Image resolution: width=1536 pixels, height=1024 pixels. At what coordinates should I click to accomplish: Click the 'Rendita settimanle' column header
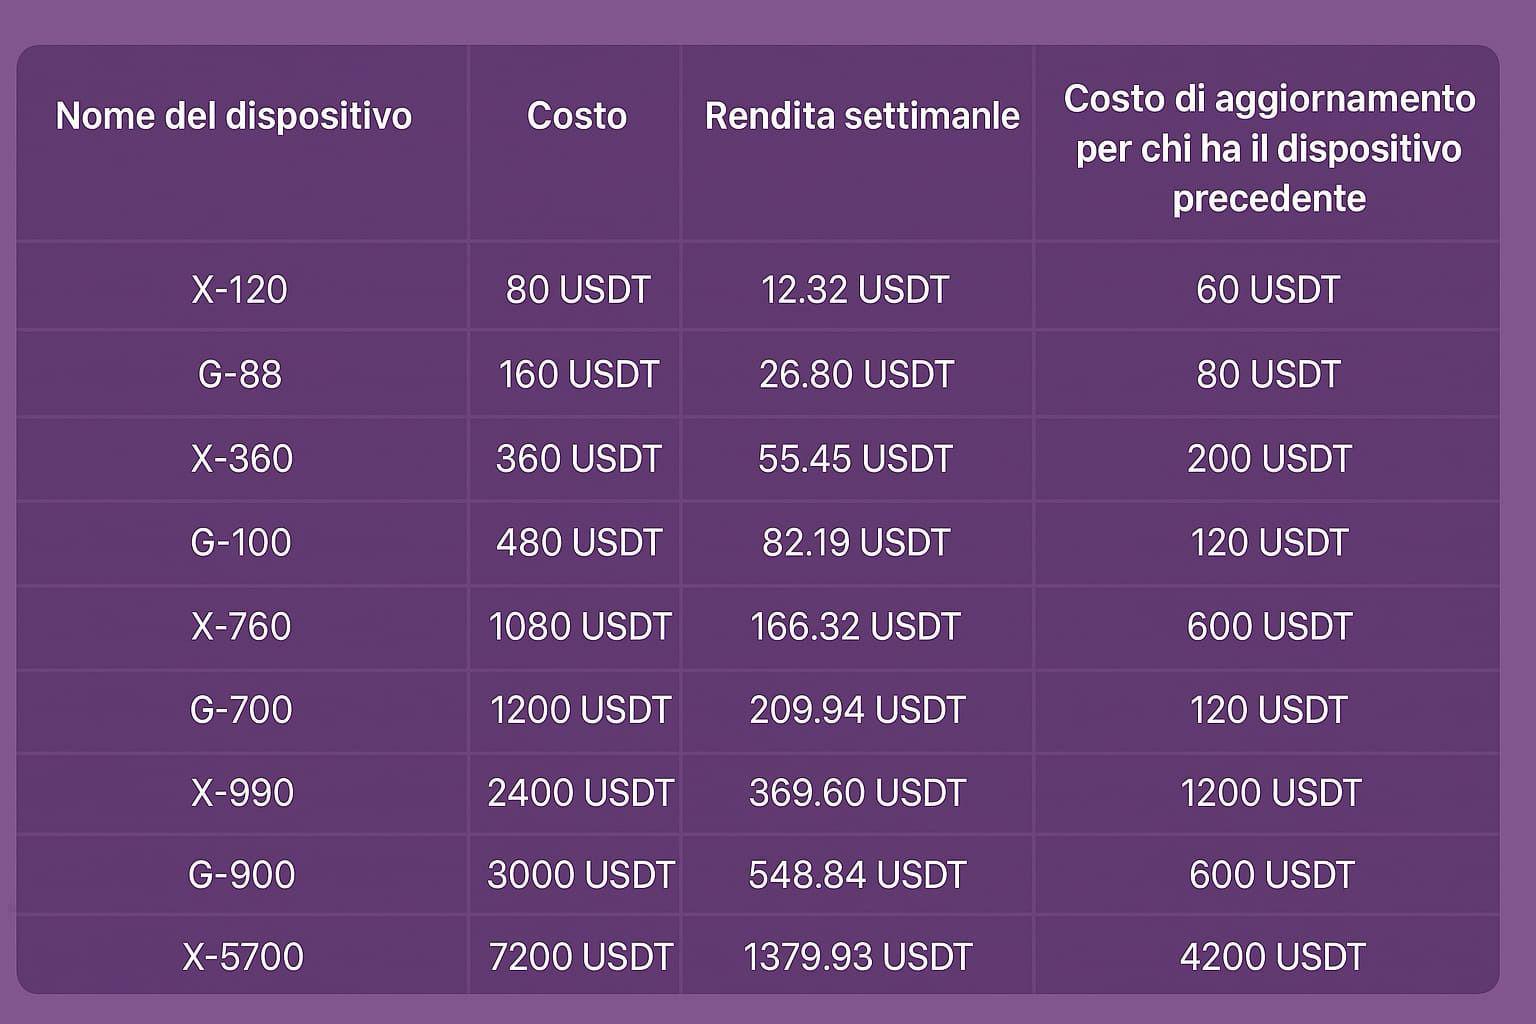[861, 116]
